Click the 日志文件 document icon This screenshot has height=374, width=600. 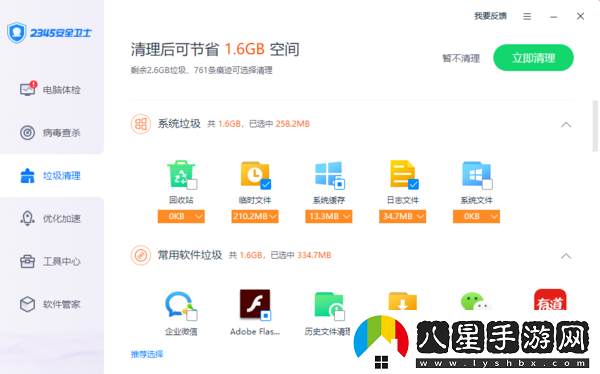point(402,174)
